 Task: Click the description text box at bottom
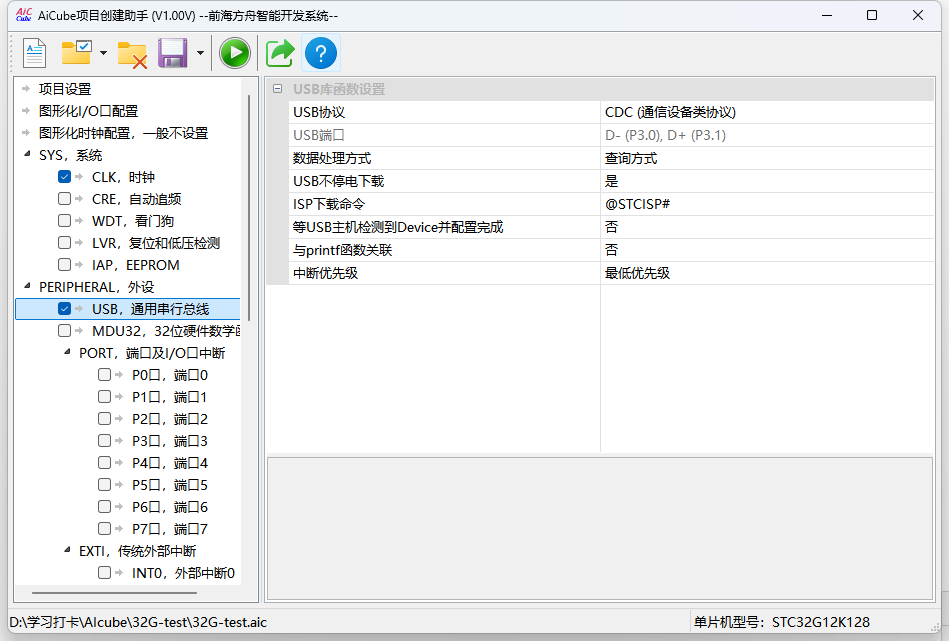(600, 528)
